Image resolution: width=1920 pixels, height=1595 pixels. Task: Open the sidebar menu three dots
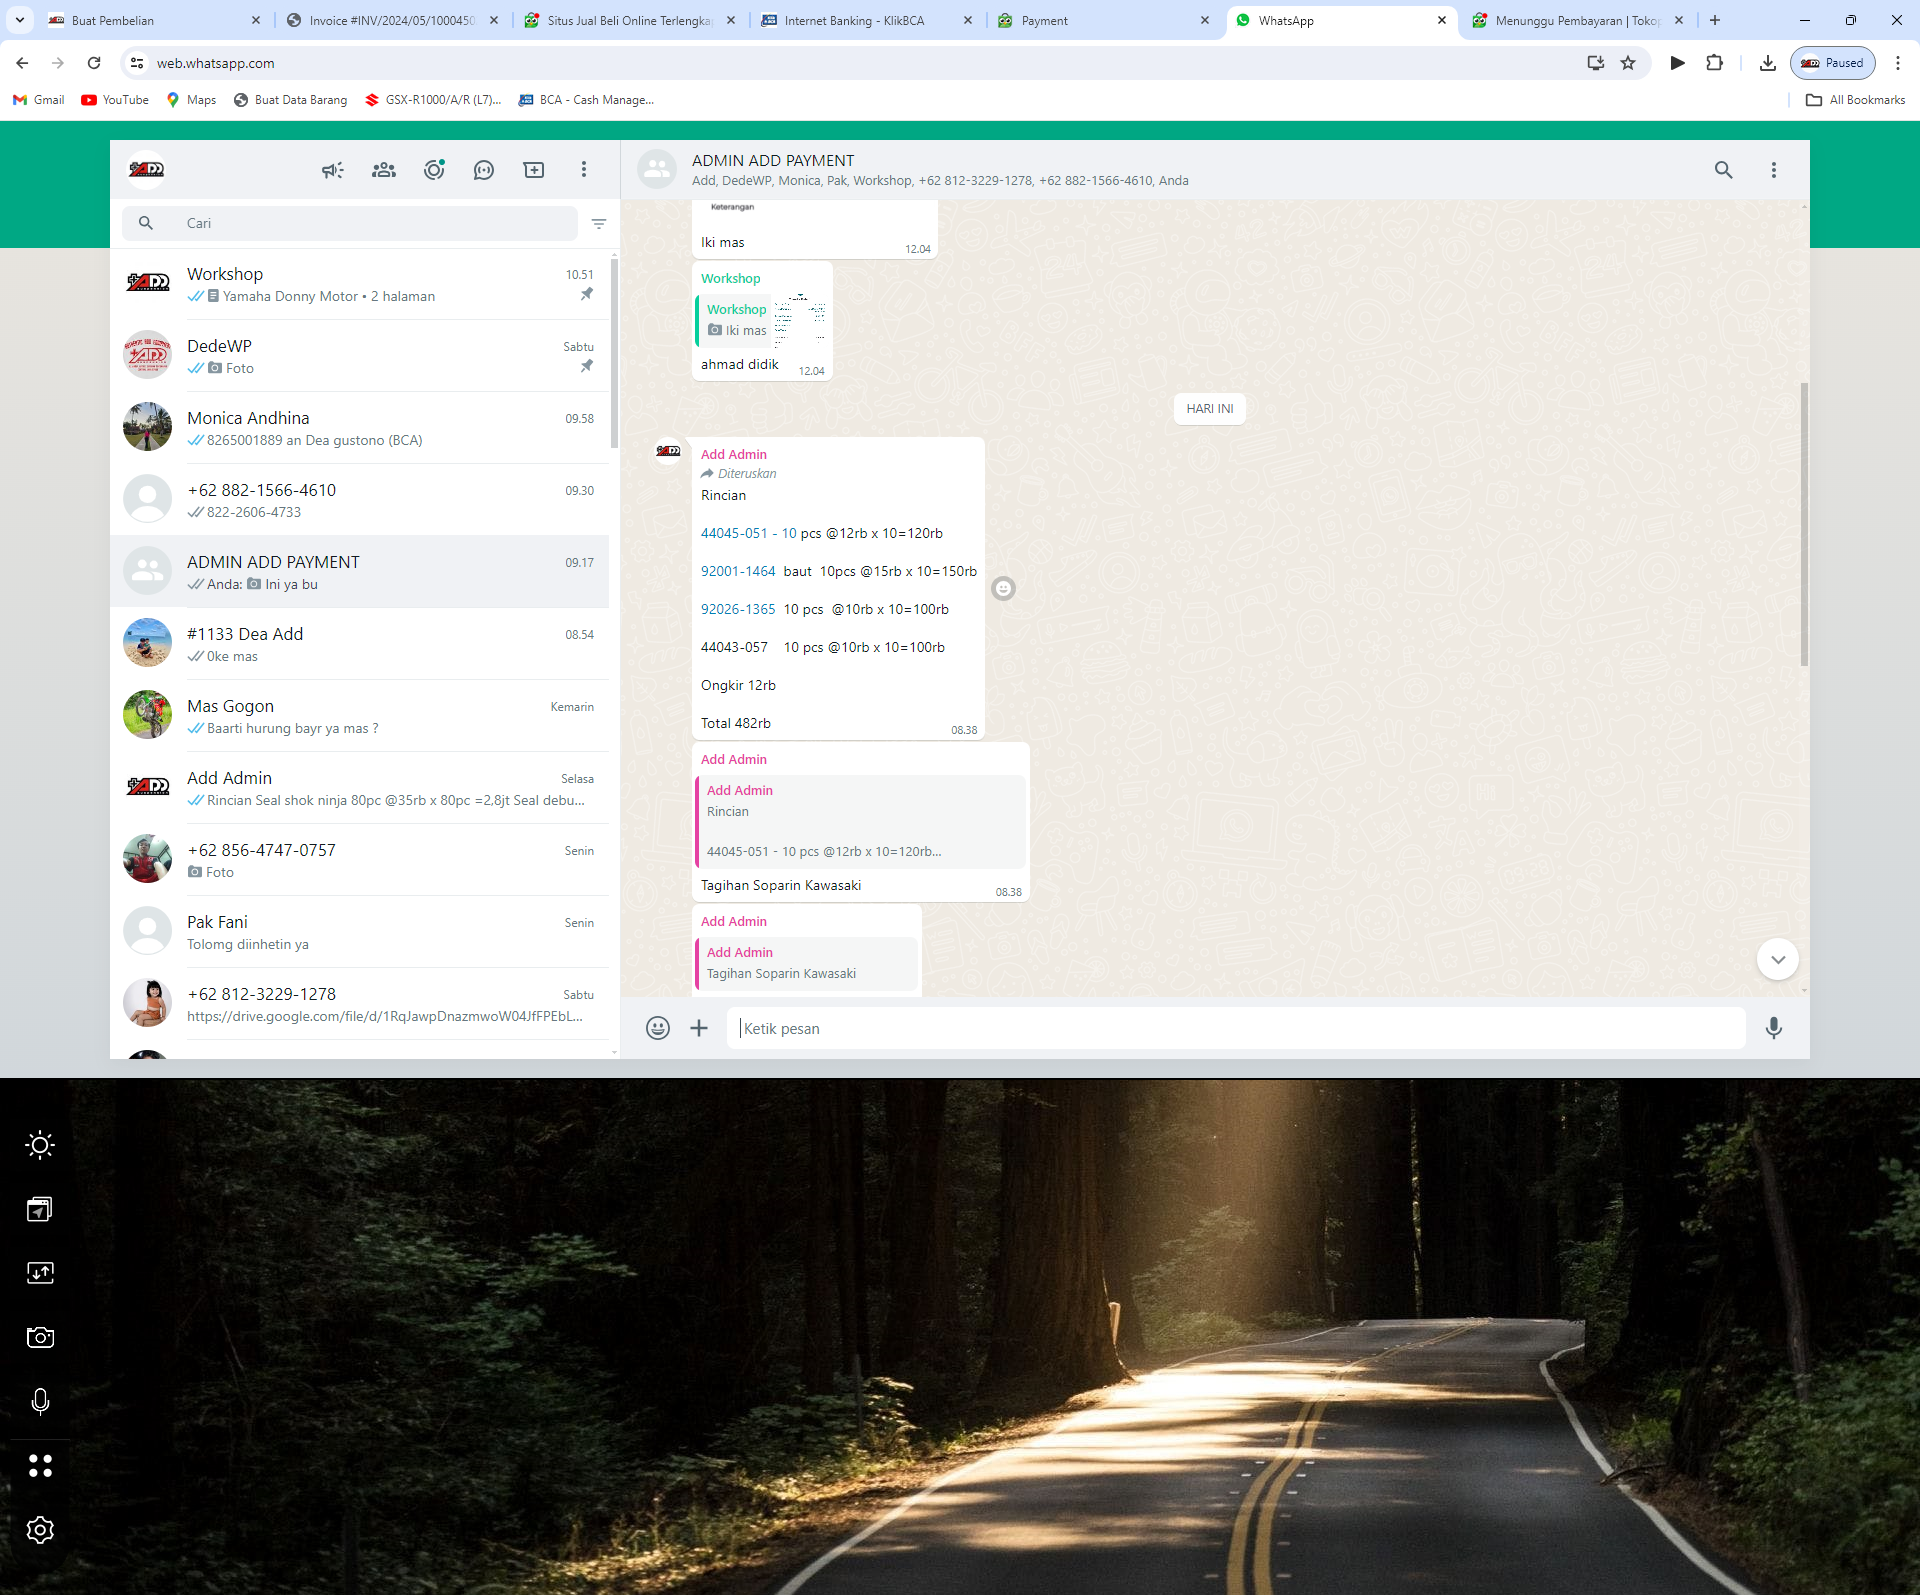(x=584, y=170)
